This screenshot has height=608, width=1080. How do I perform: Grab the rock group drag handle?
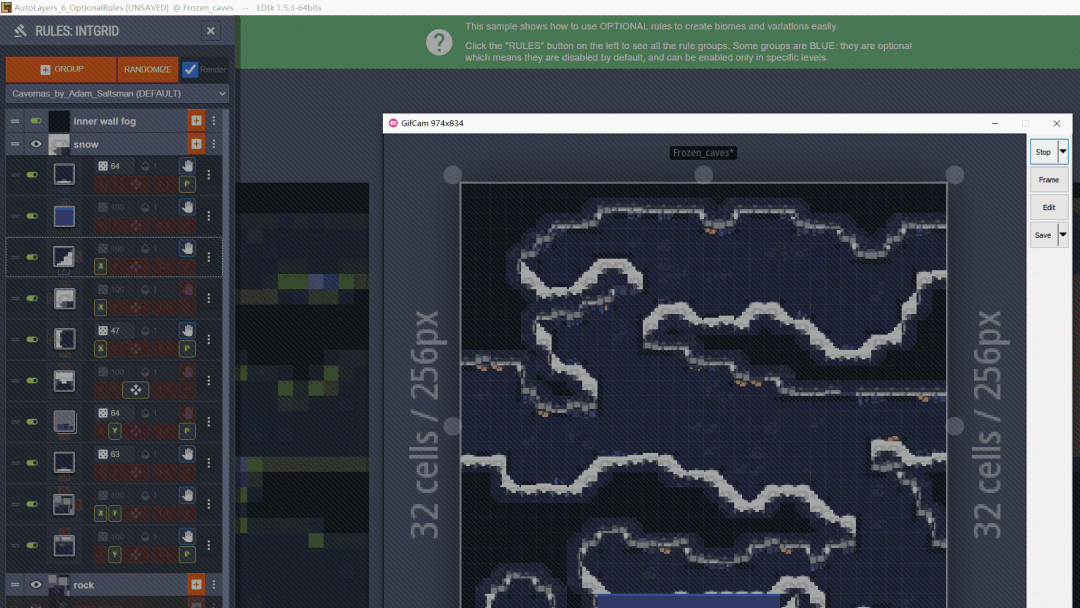14,585
